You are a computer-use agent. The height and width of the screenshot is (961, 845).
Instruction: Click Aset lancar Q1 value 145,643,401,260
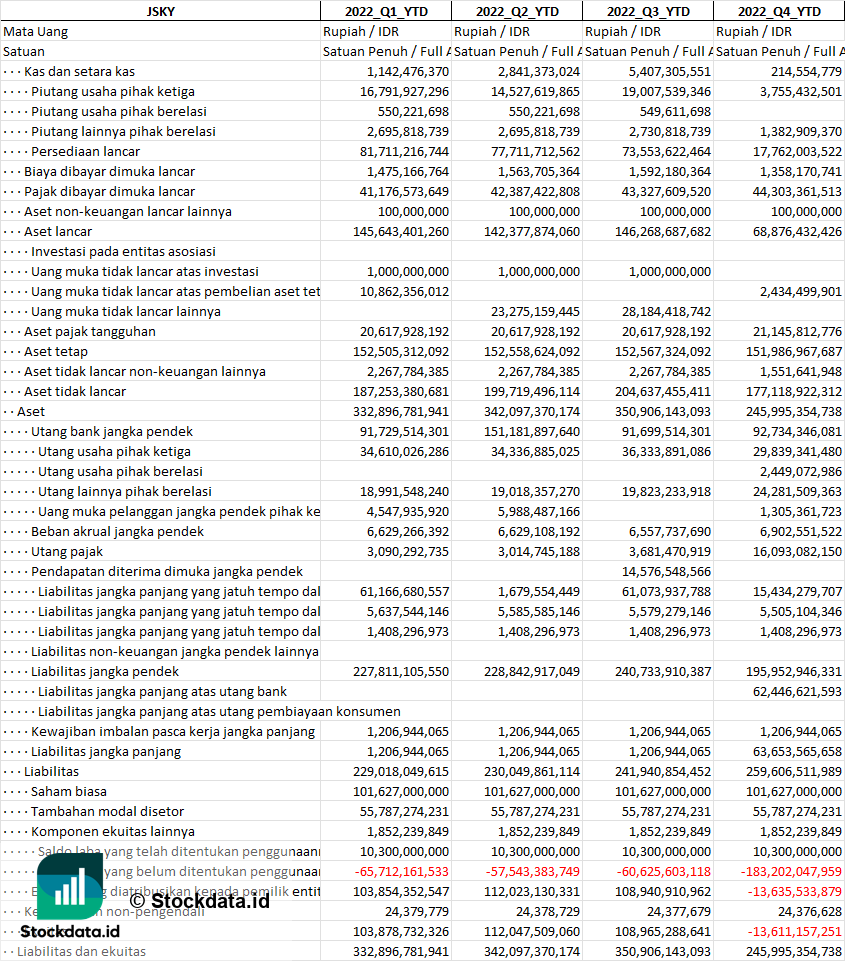pos(401,232)
